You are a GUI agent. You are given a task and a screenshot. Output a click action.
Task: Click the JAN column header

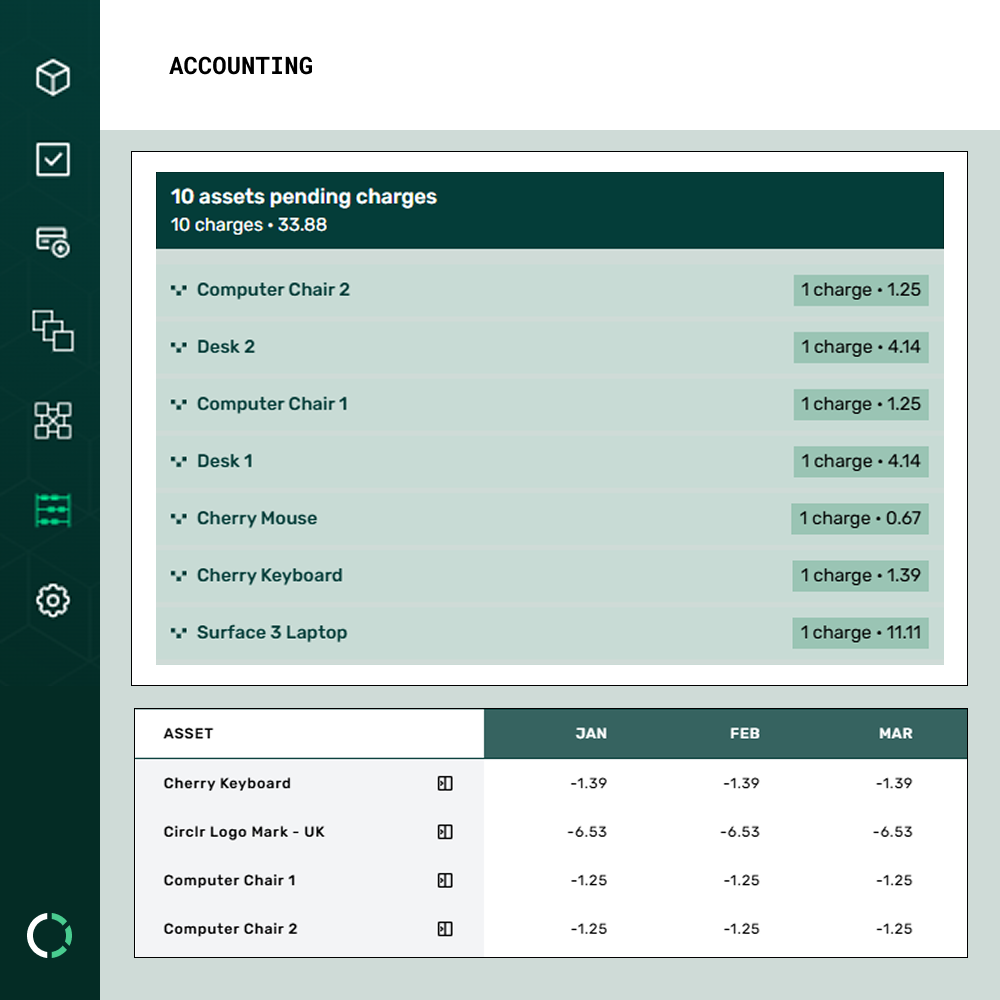tap(591, 733)
